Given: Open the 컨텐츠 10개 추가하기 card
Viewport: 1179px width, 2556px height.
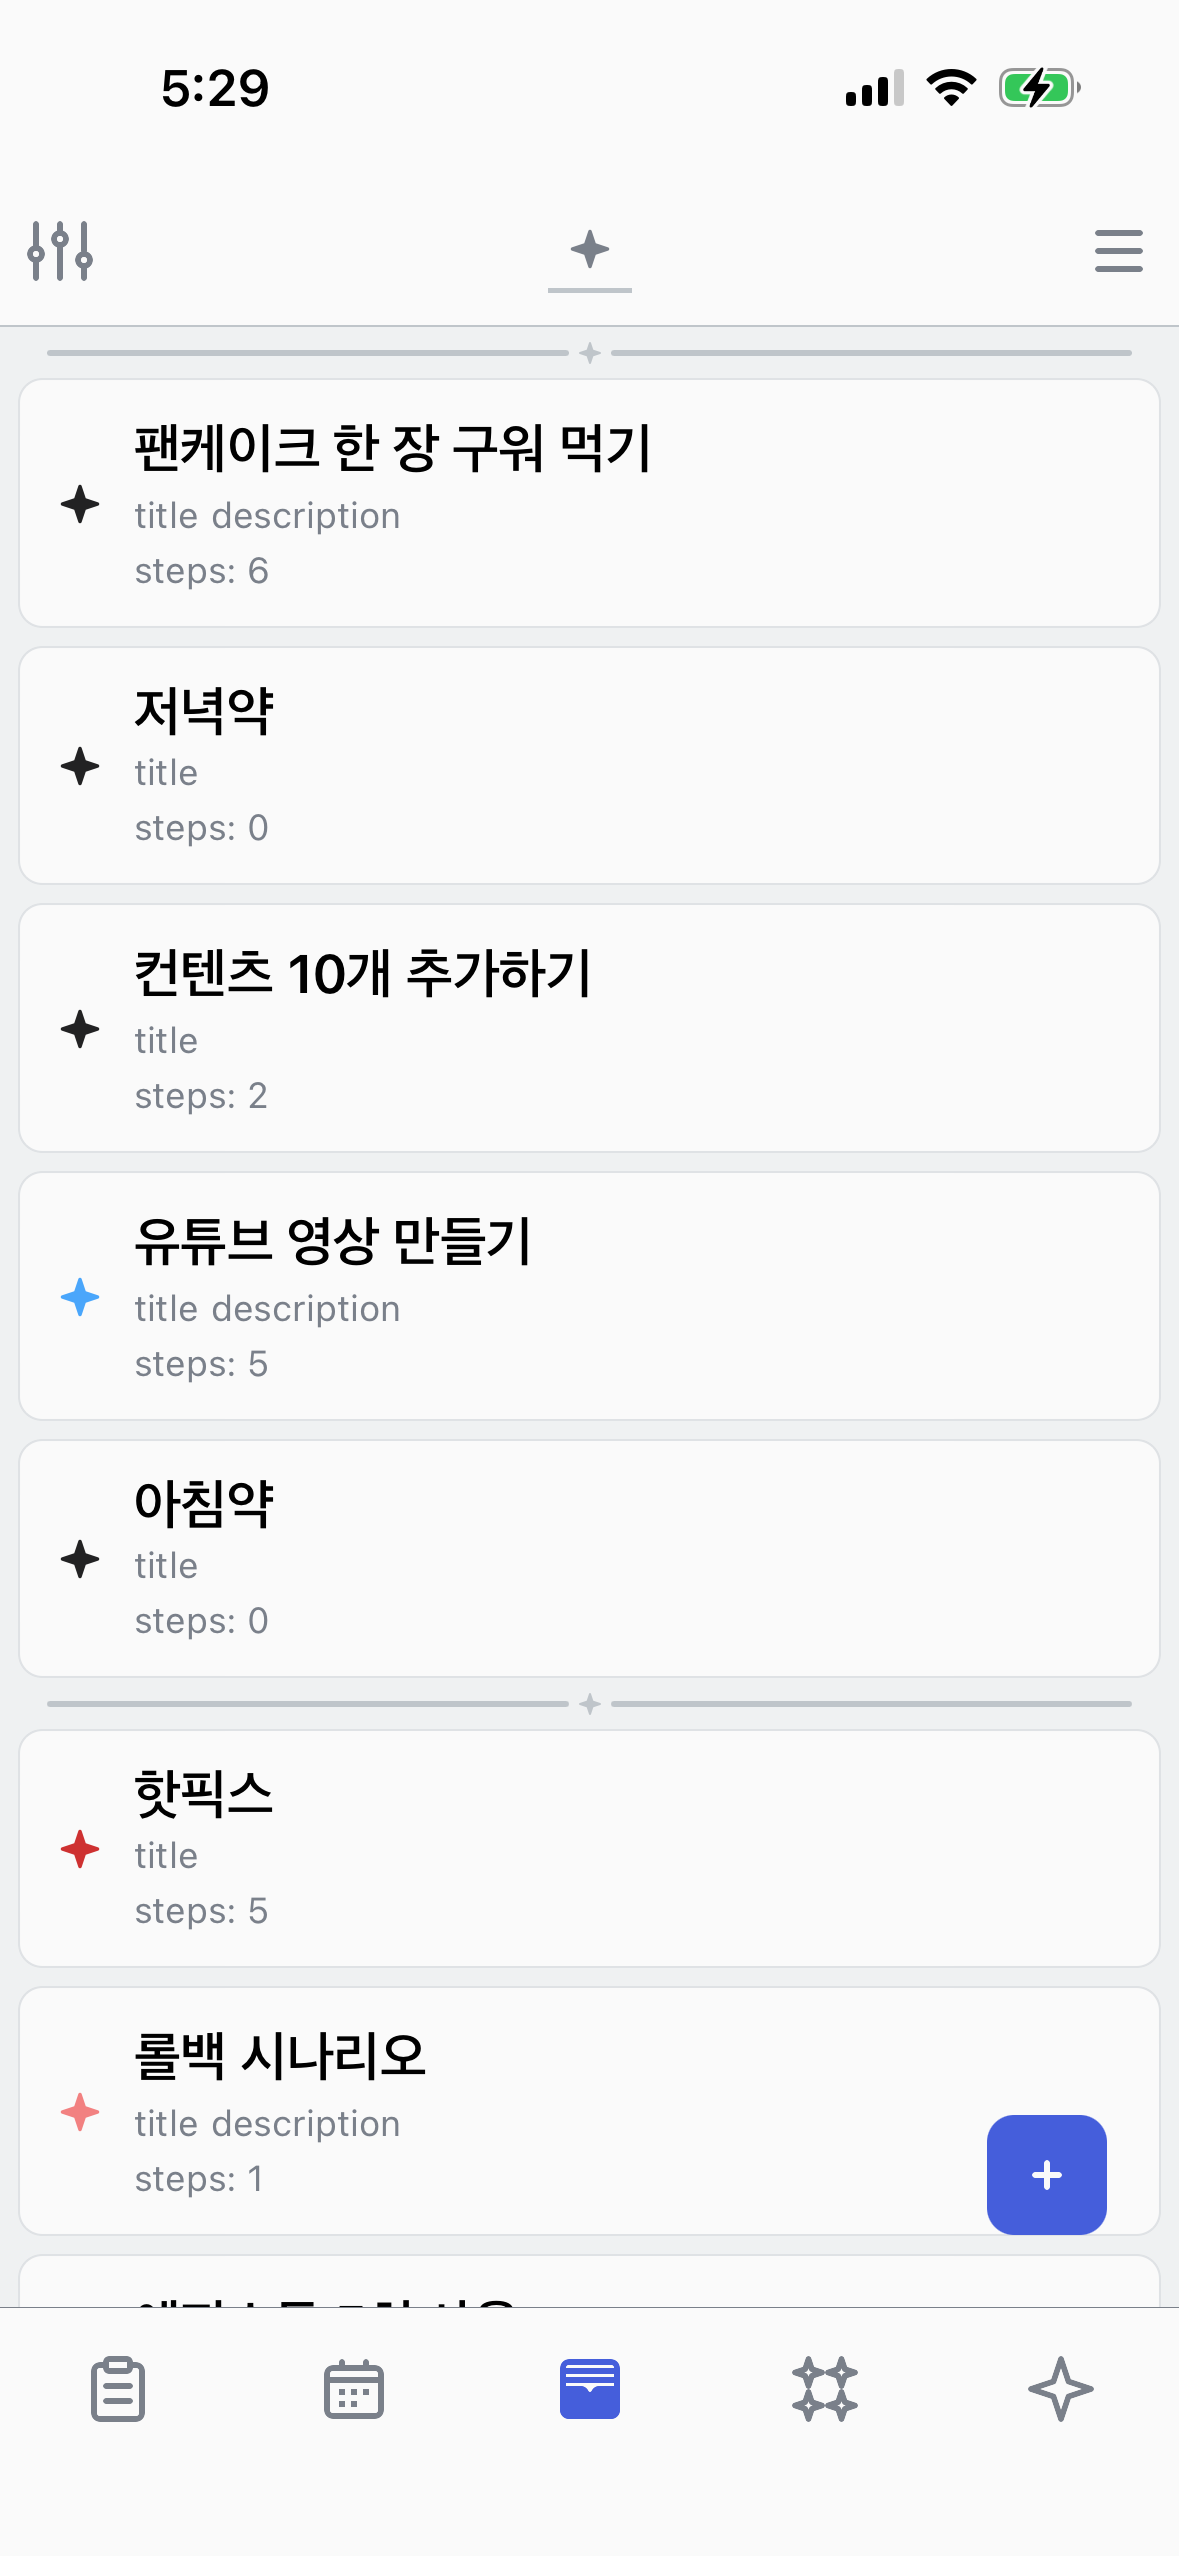Looking at the screenshot, I should [x=590, y=1028].
